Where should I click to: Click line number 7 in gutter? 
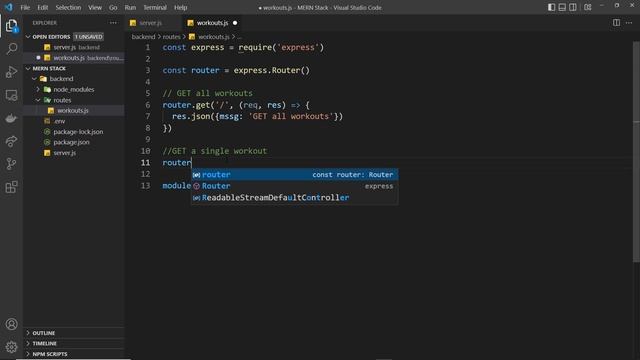148,116
